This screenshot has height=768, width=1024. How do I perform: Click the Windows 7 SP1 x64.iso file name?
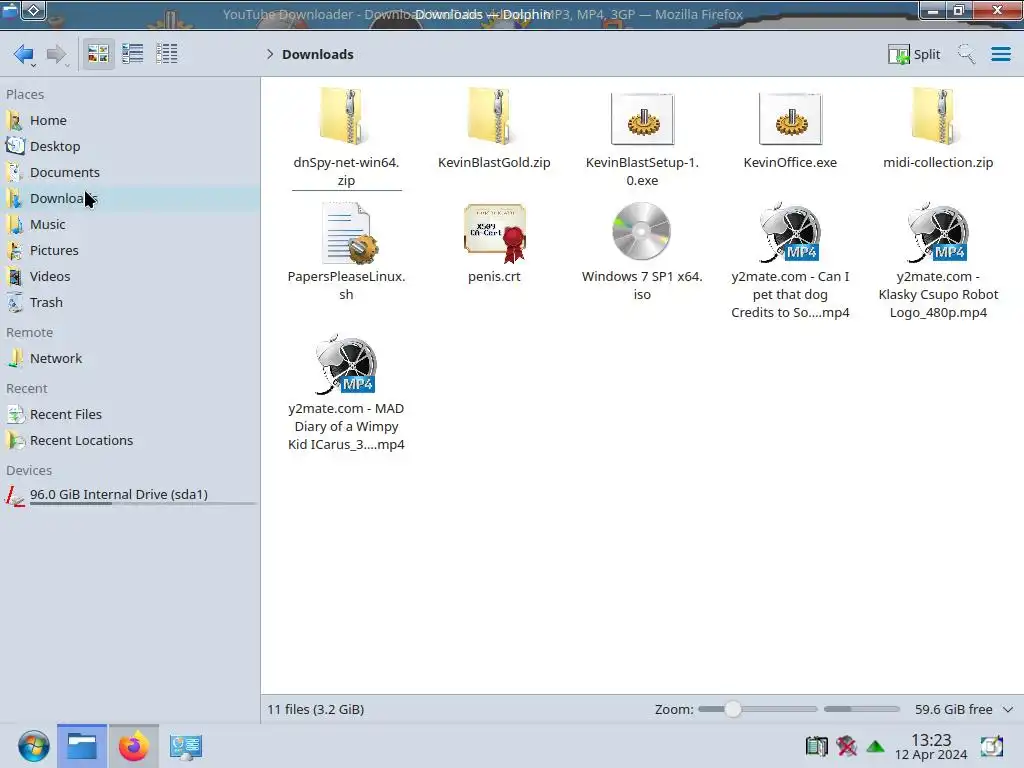click(x=642, y=285)
